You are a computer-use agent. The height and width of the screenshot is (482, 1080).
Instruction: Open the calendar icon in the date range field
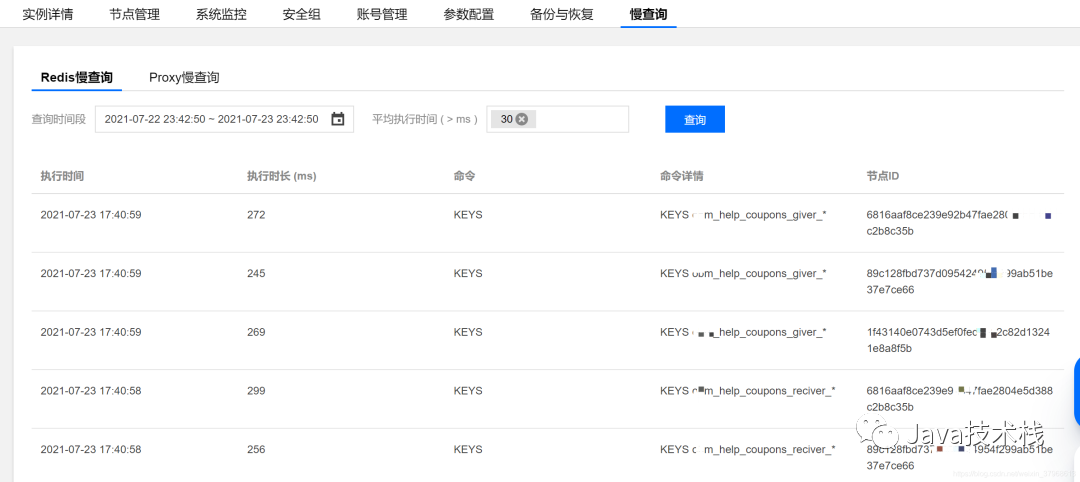tap(338, 119)
